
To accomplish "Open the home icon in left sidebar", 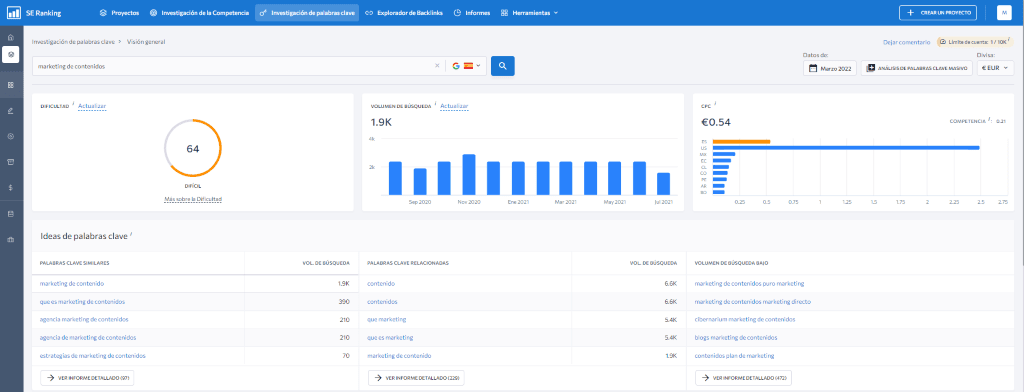I will (x=10, y=37).
